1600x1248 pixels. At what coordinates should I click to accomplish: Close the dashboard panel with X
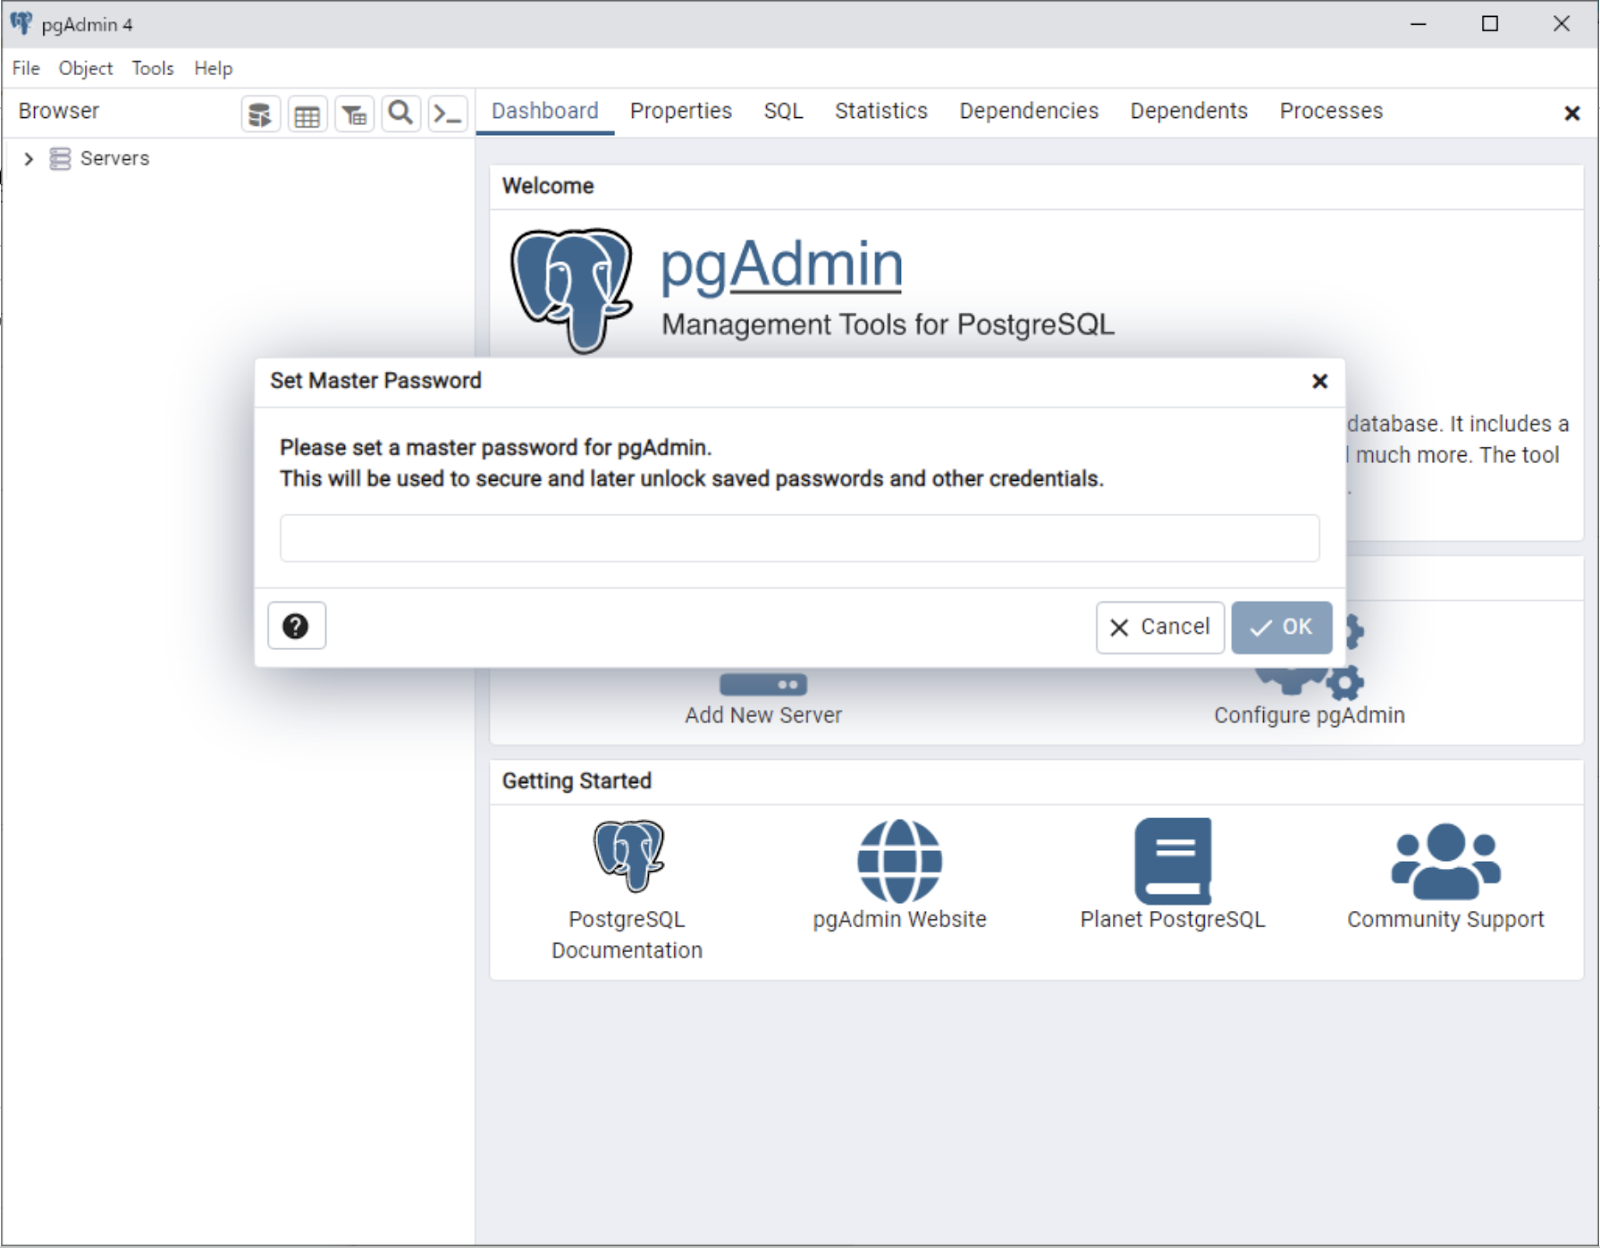(x=1571, y=114)
